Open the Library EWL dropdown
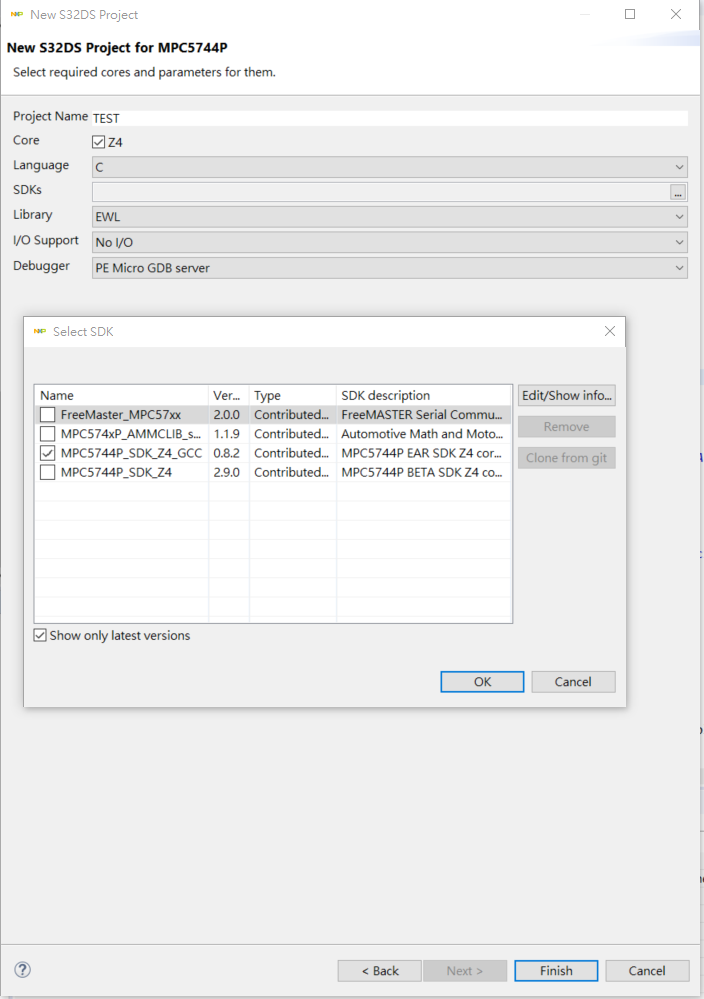The width and height of the screenshot is (704, 999). [390, 217]
